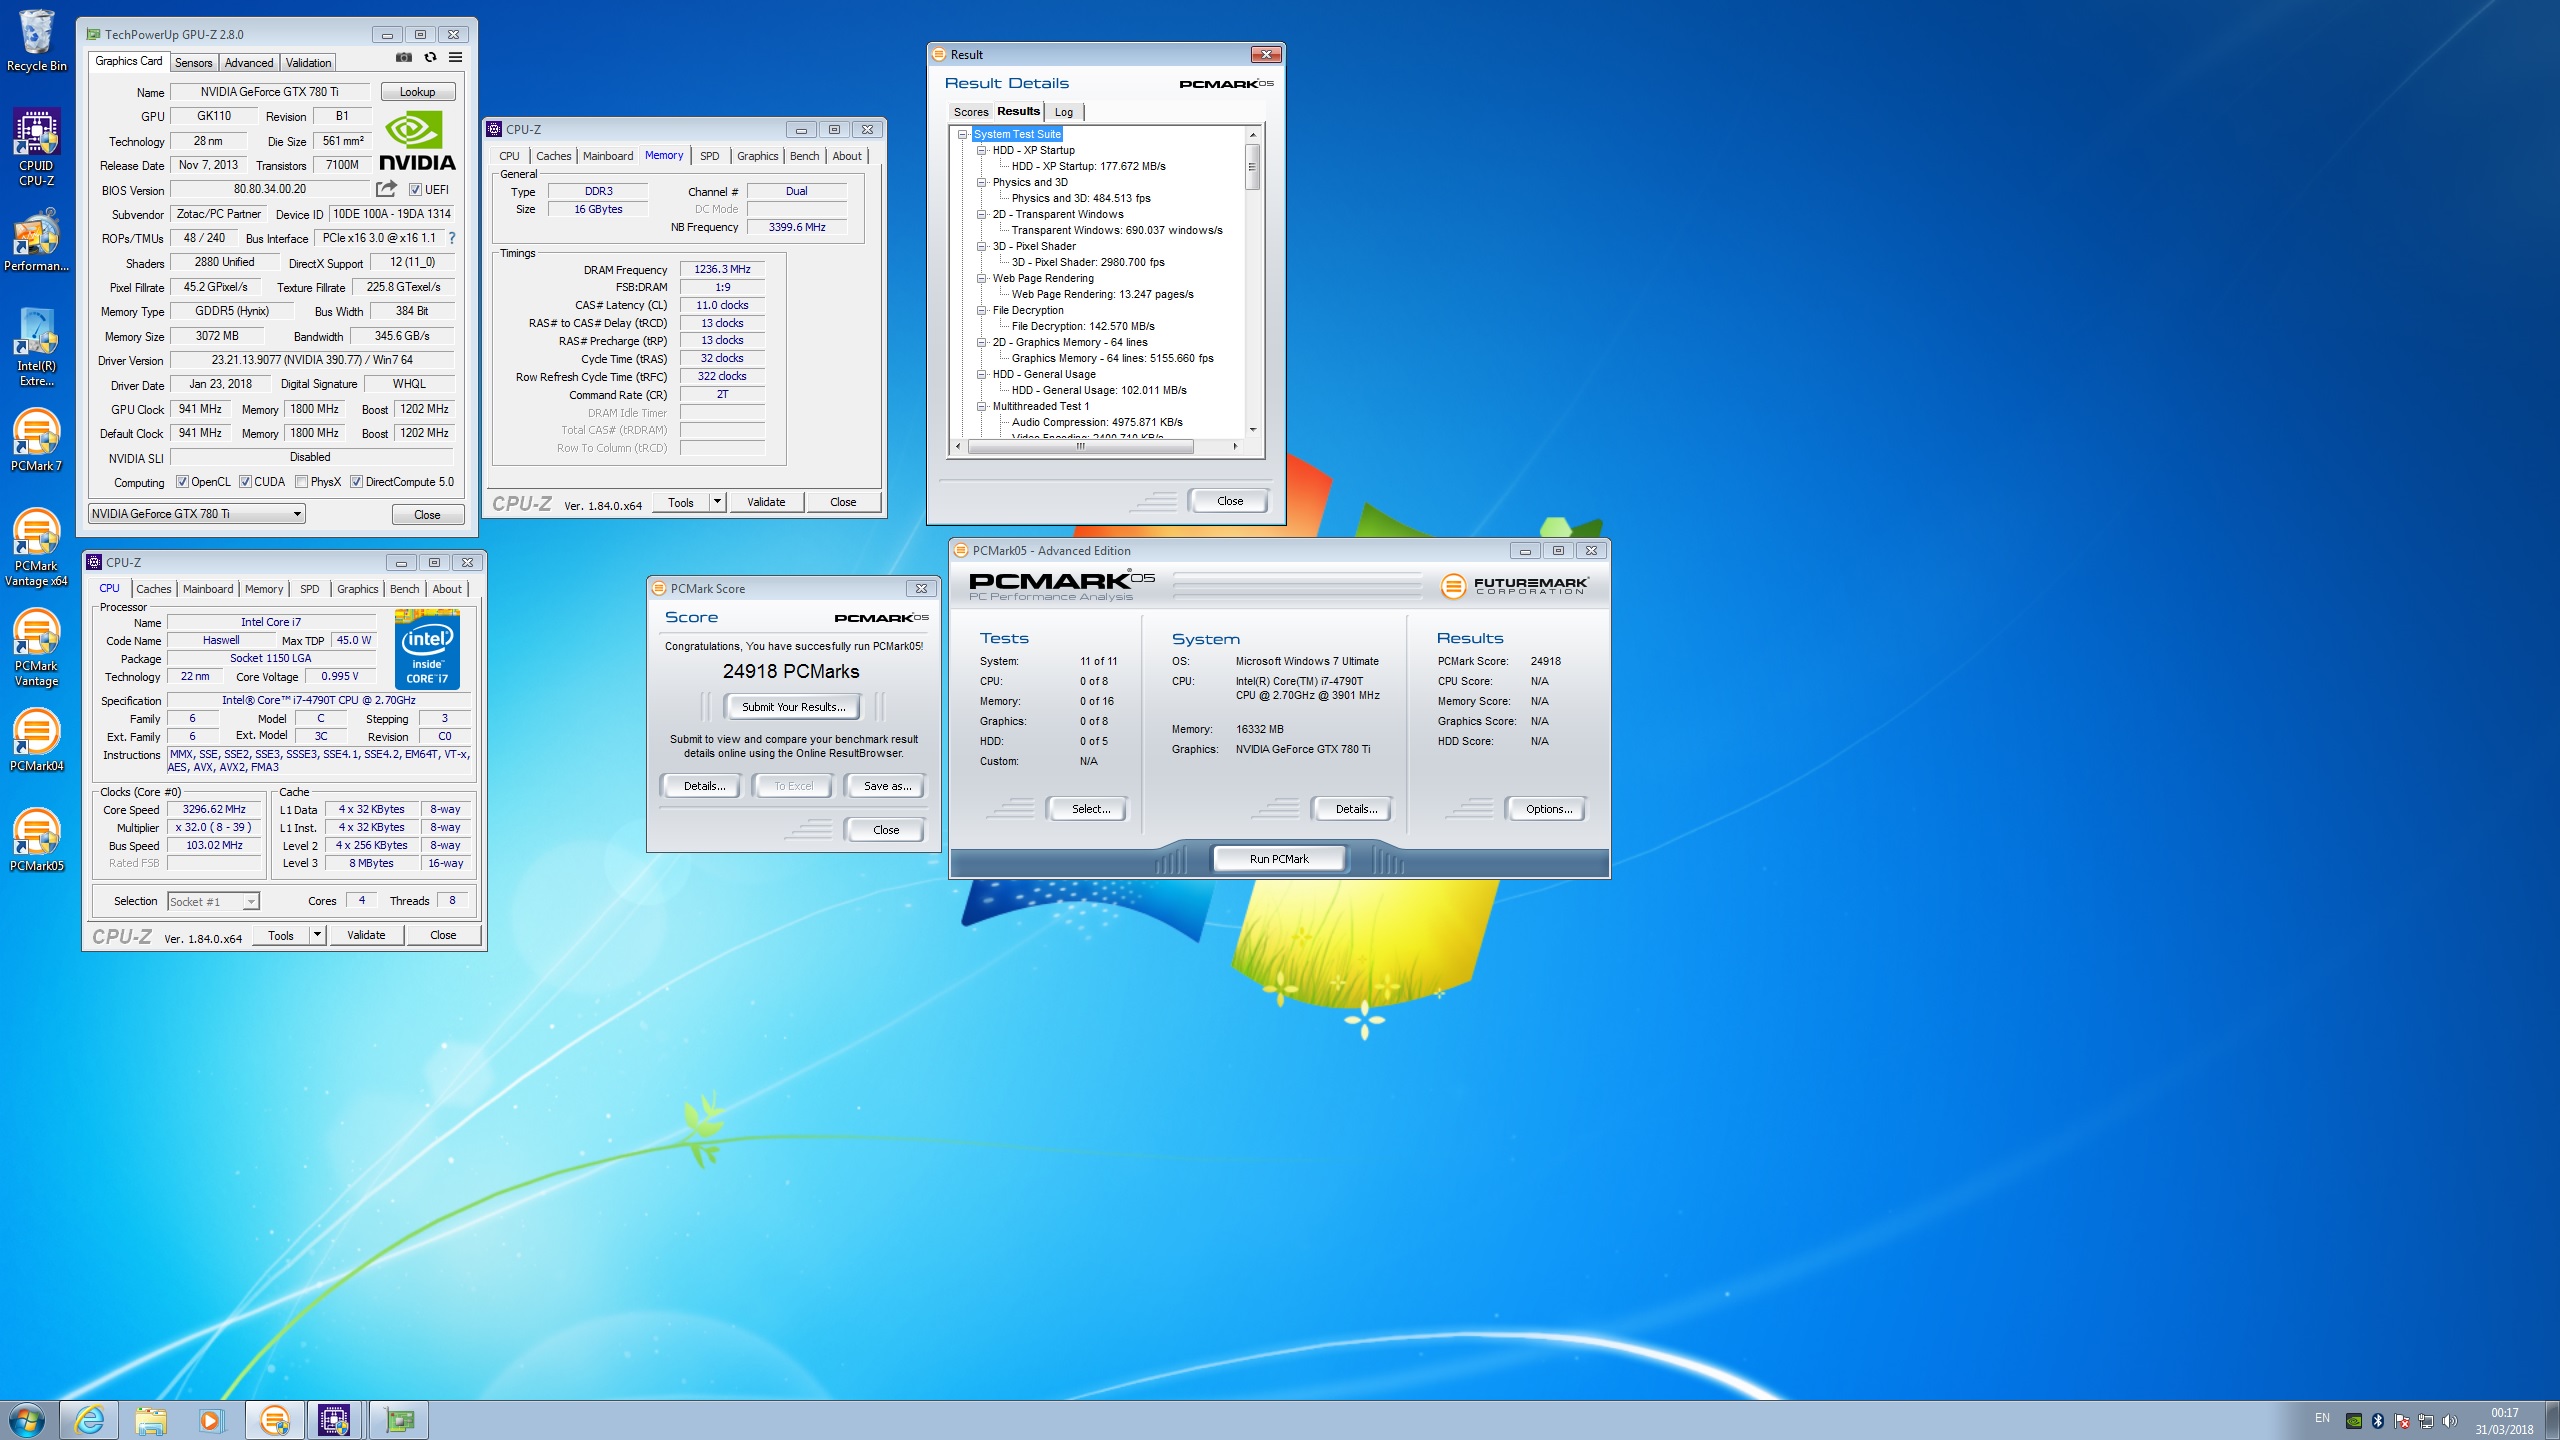Click the GPU-Z screenshot camera icon
Screen dimensions: 2560x1440
[x=404, y=57]
